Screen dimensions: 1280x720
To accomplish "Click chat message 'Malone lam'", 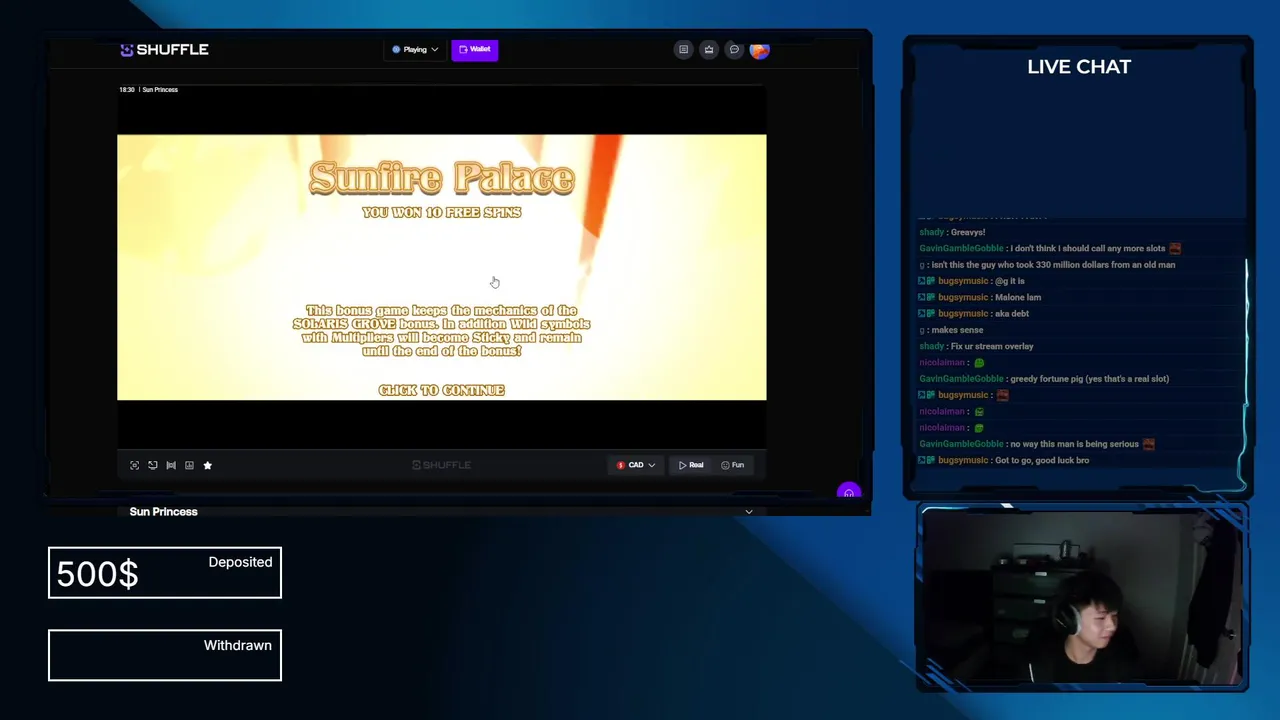I will pyautogui.click(x=1017, y=297).
